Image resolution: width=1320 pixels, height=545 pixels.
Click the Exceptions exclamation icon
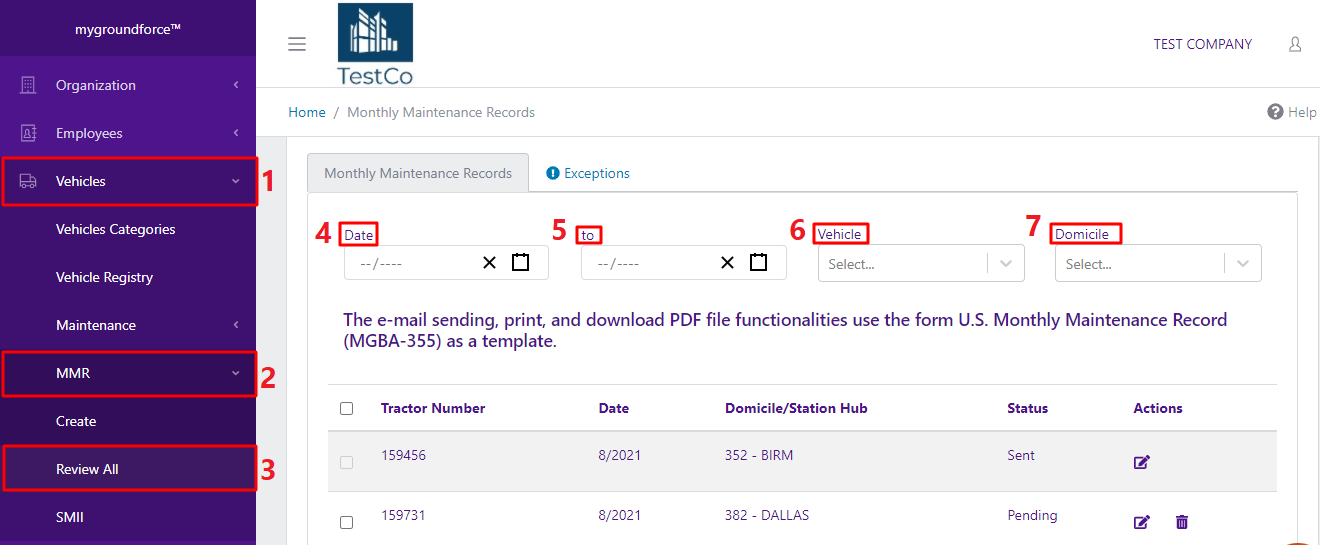(x=553, y=173)
